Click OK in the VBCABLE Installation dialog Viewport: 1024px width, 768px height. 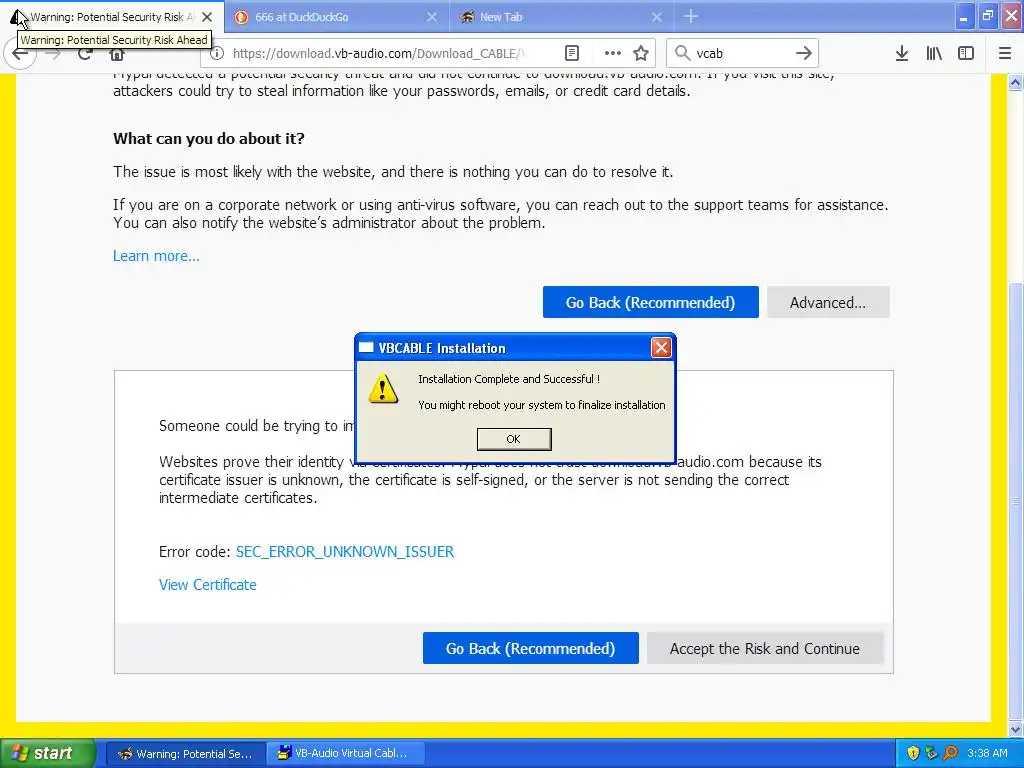(x=514, y=439)
